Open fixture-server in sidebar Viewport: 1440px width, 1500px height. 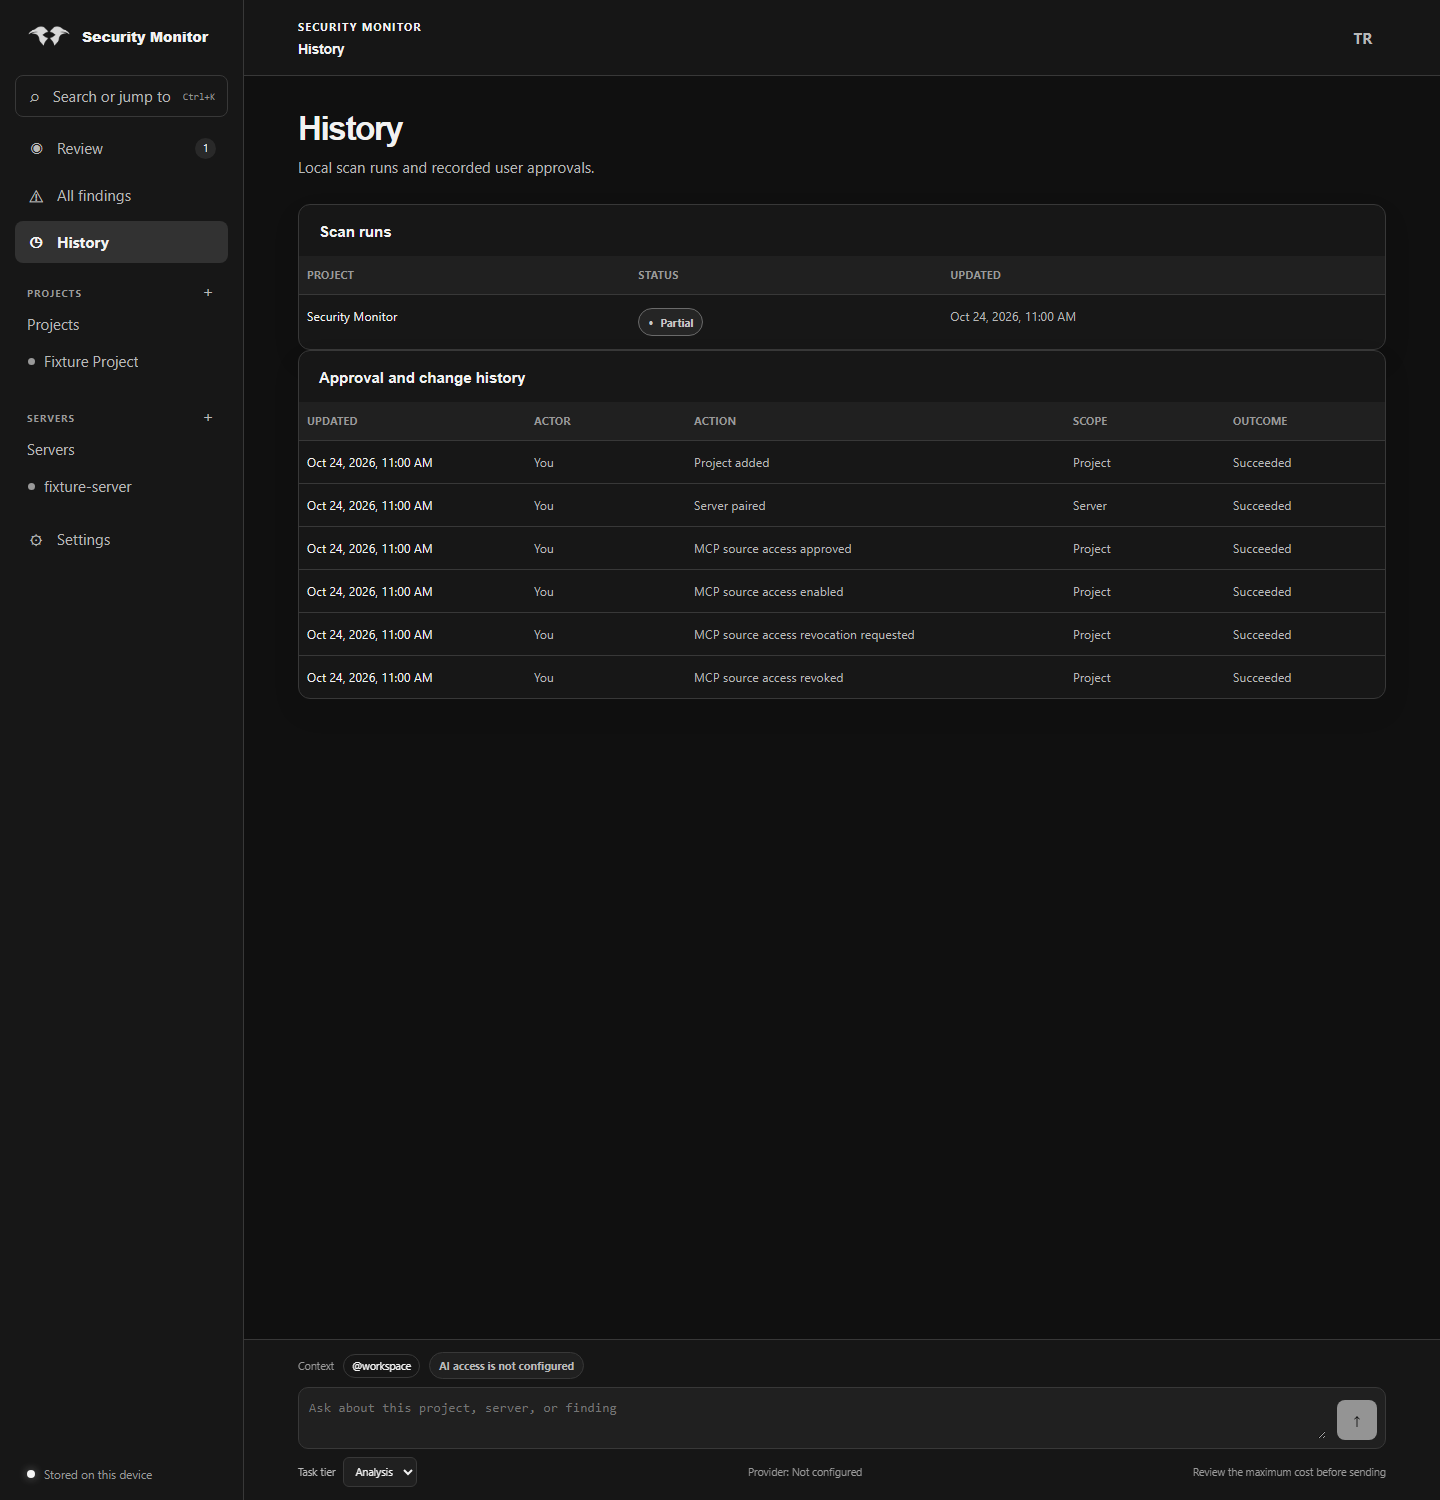pyautogui.click(x=88, y=487)
